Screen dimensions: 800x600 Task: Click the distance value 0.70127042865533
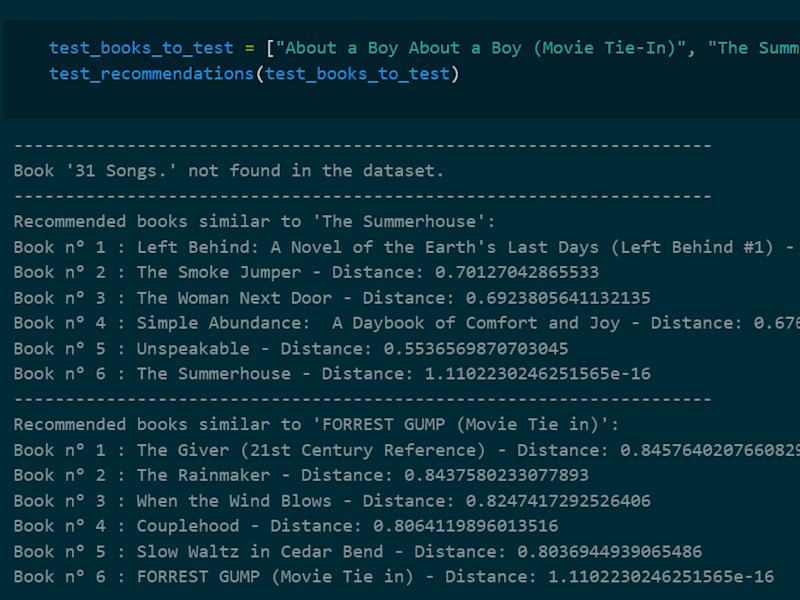point(517,272)
